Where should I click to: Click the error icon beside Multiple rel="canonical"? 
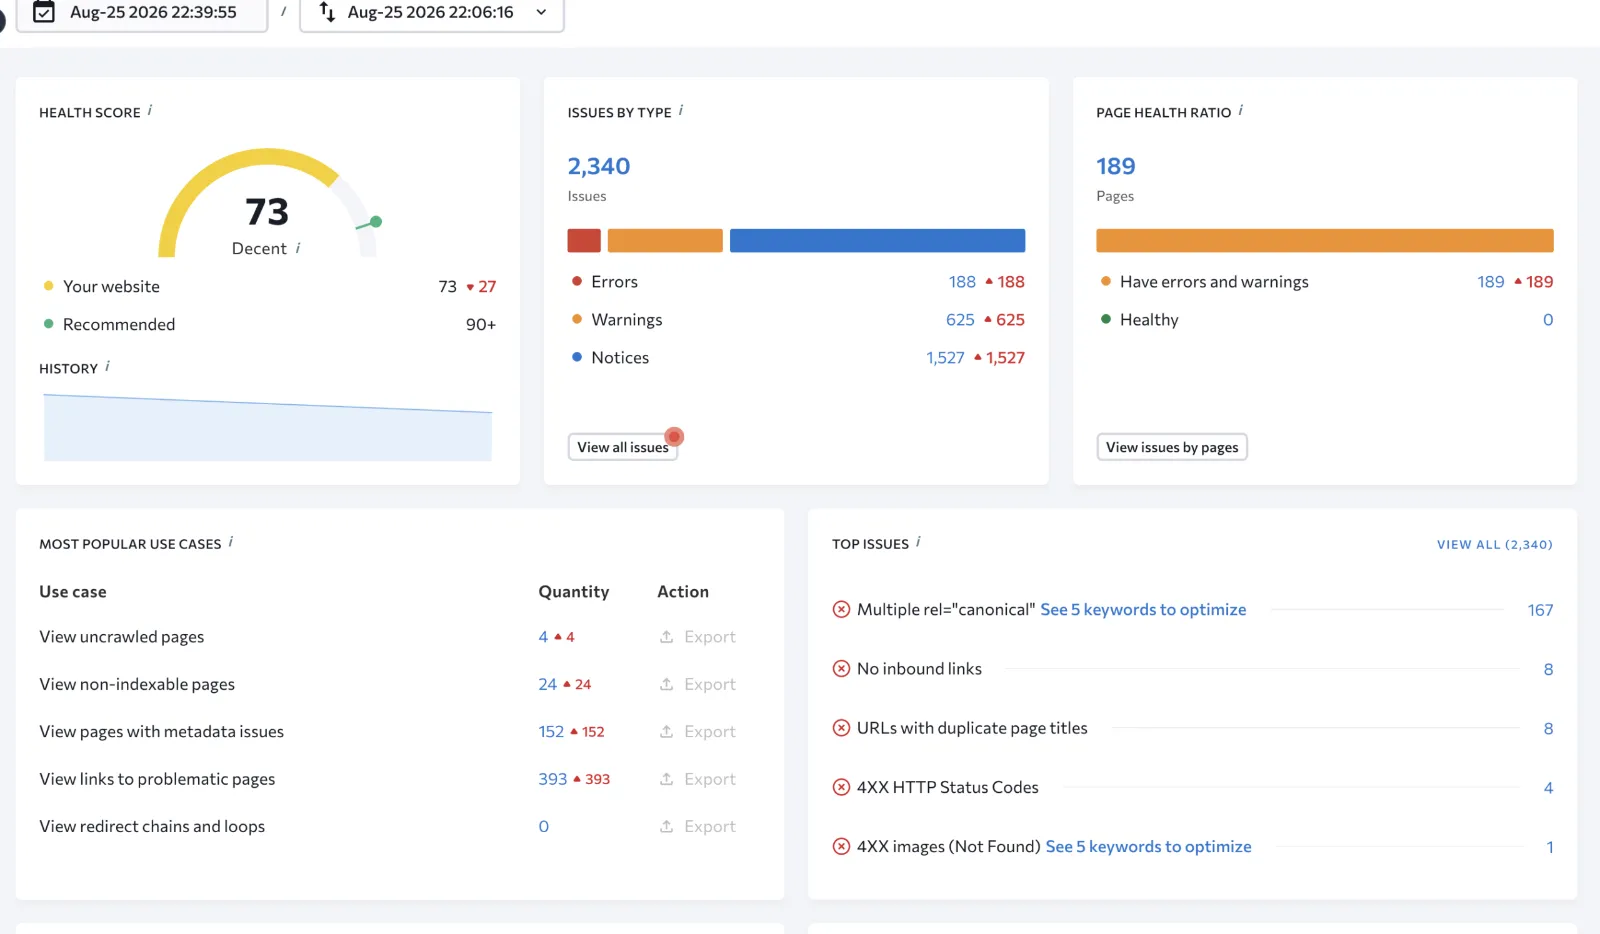842,610
